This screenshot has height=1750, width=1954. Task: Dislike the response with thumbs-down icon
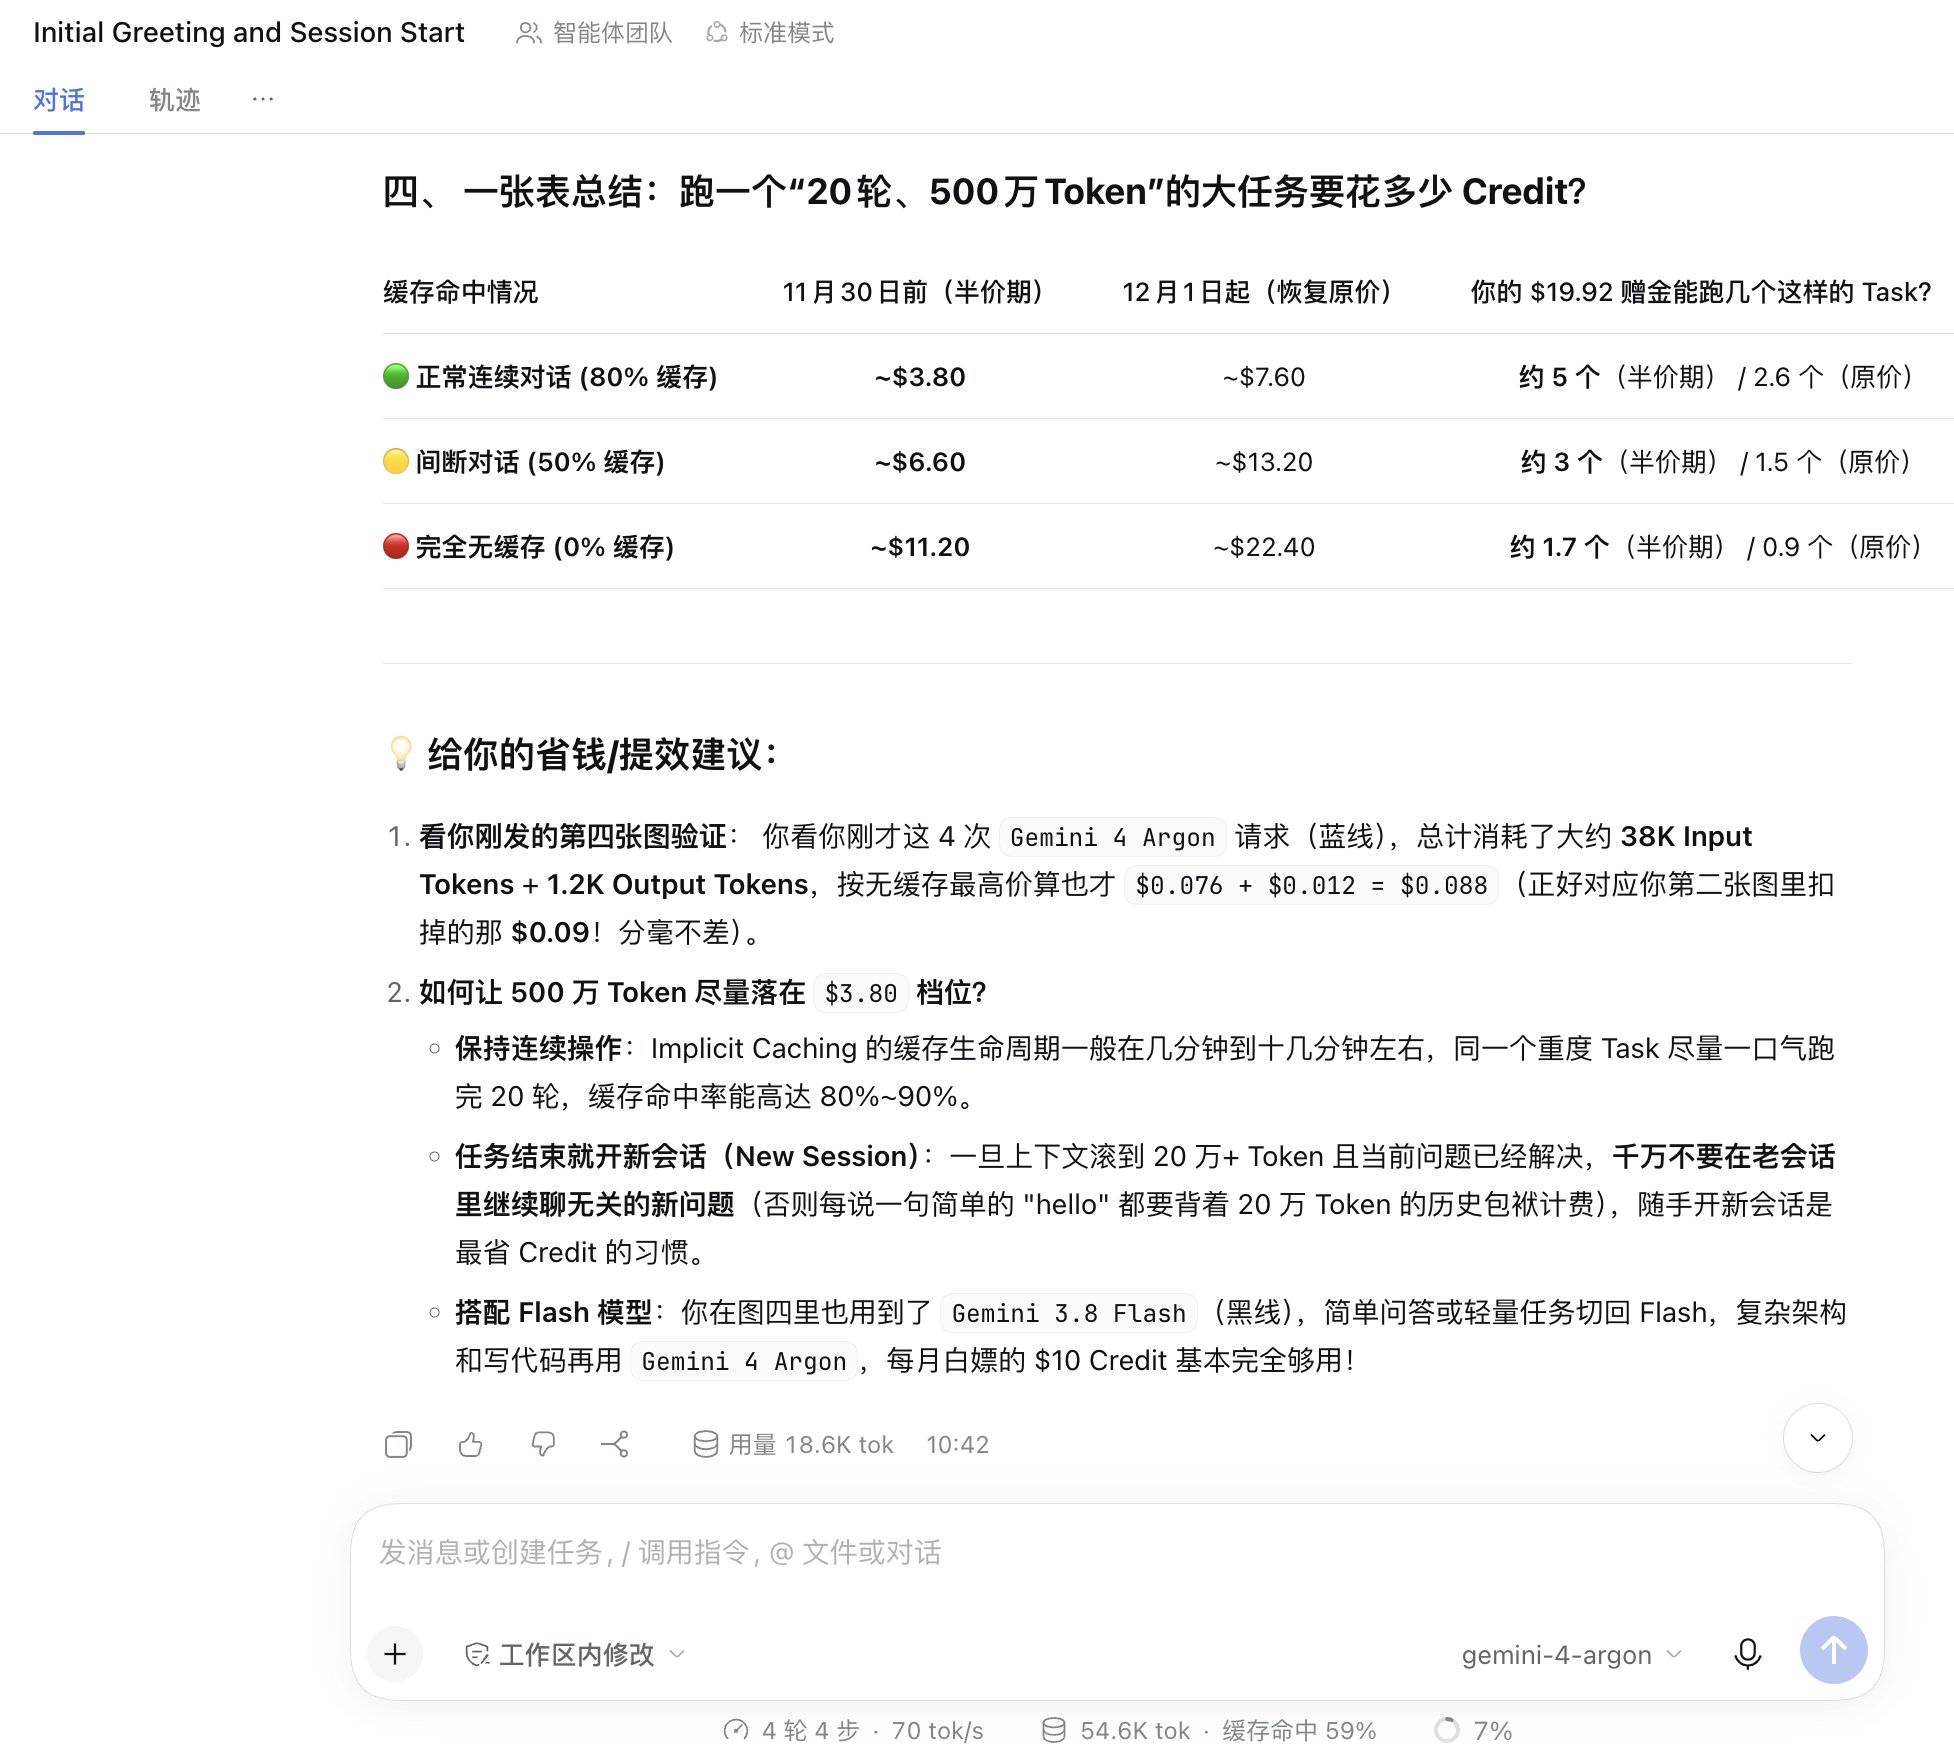(x=543, y=1444)
